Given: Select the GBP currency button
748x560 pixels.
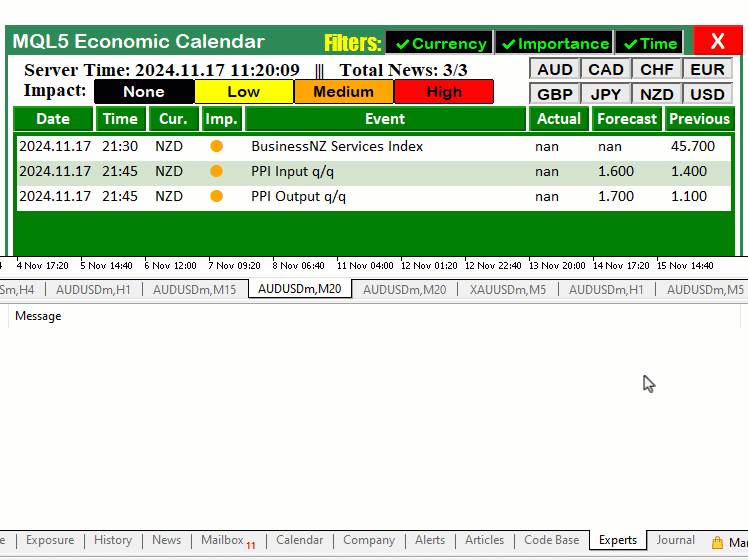Looking at the screenshot, I should tap(554, 94).
